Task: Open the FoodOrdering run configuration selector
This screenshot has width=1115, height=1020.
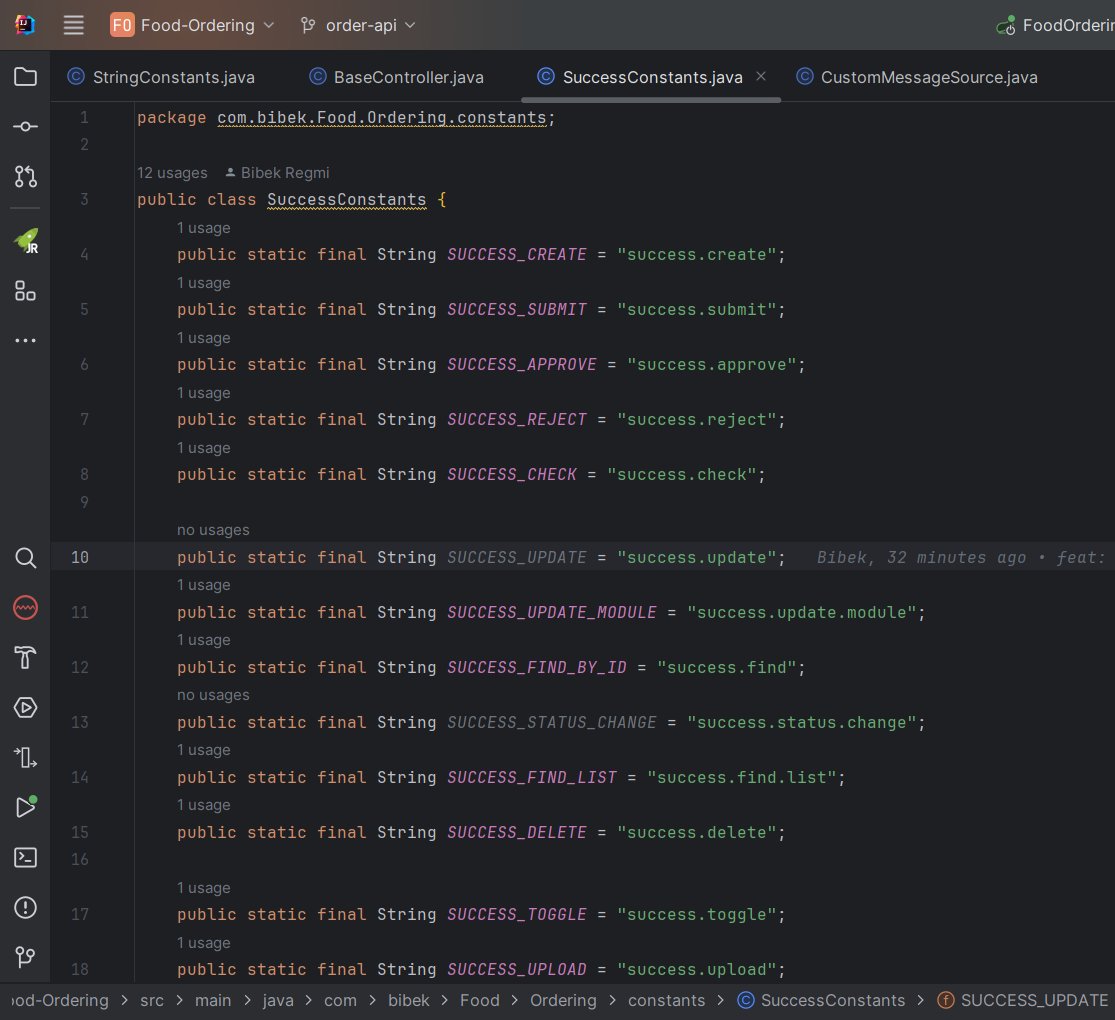Action: (1055, 26)
